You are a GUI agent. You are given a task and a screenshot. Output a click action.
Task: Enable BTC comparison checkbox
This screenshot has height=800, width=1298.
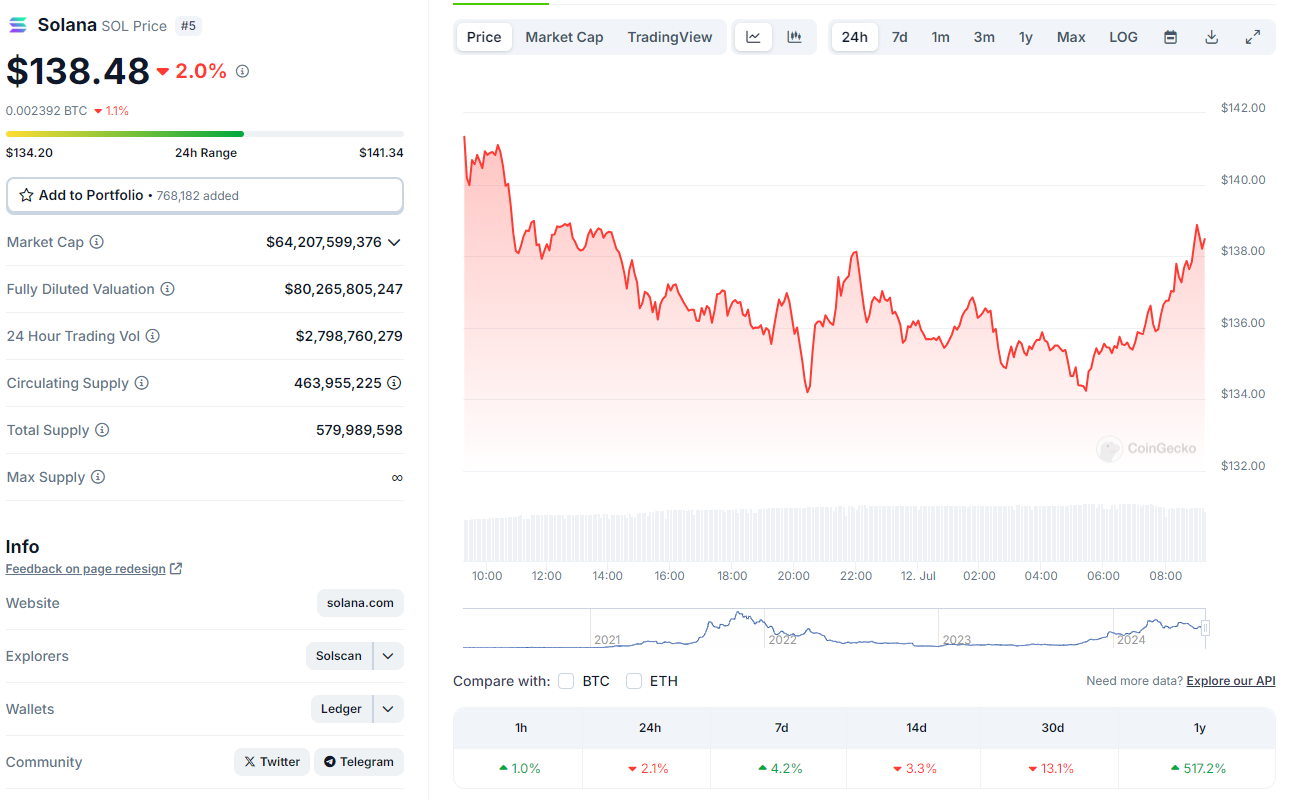[566, 681]
